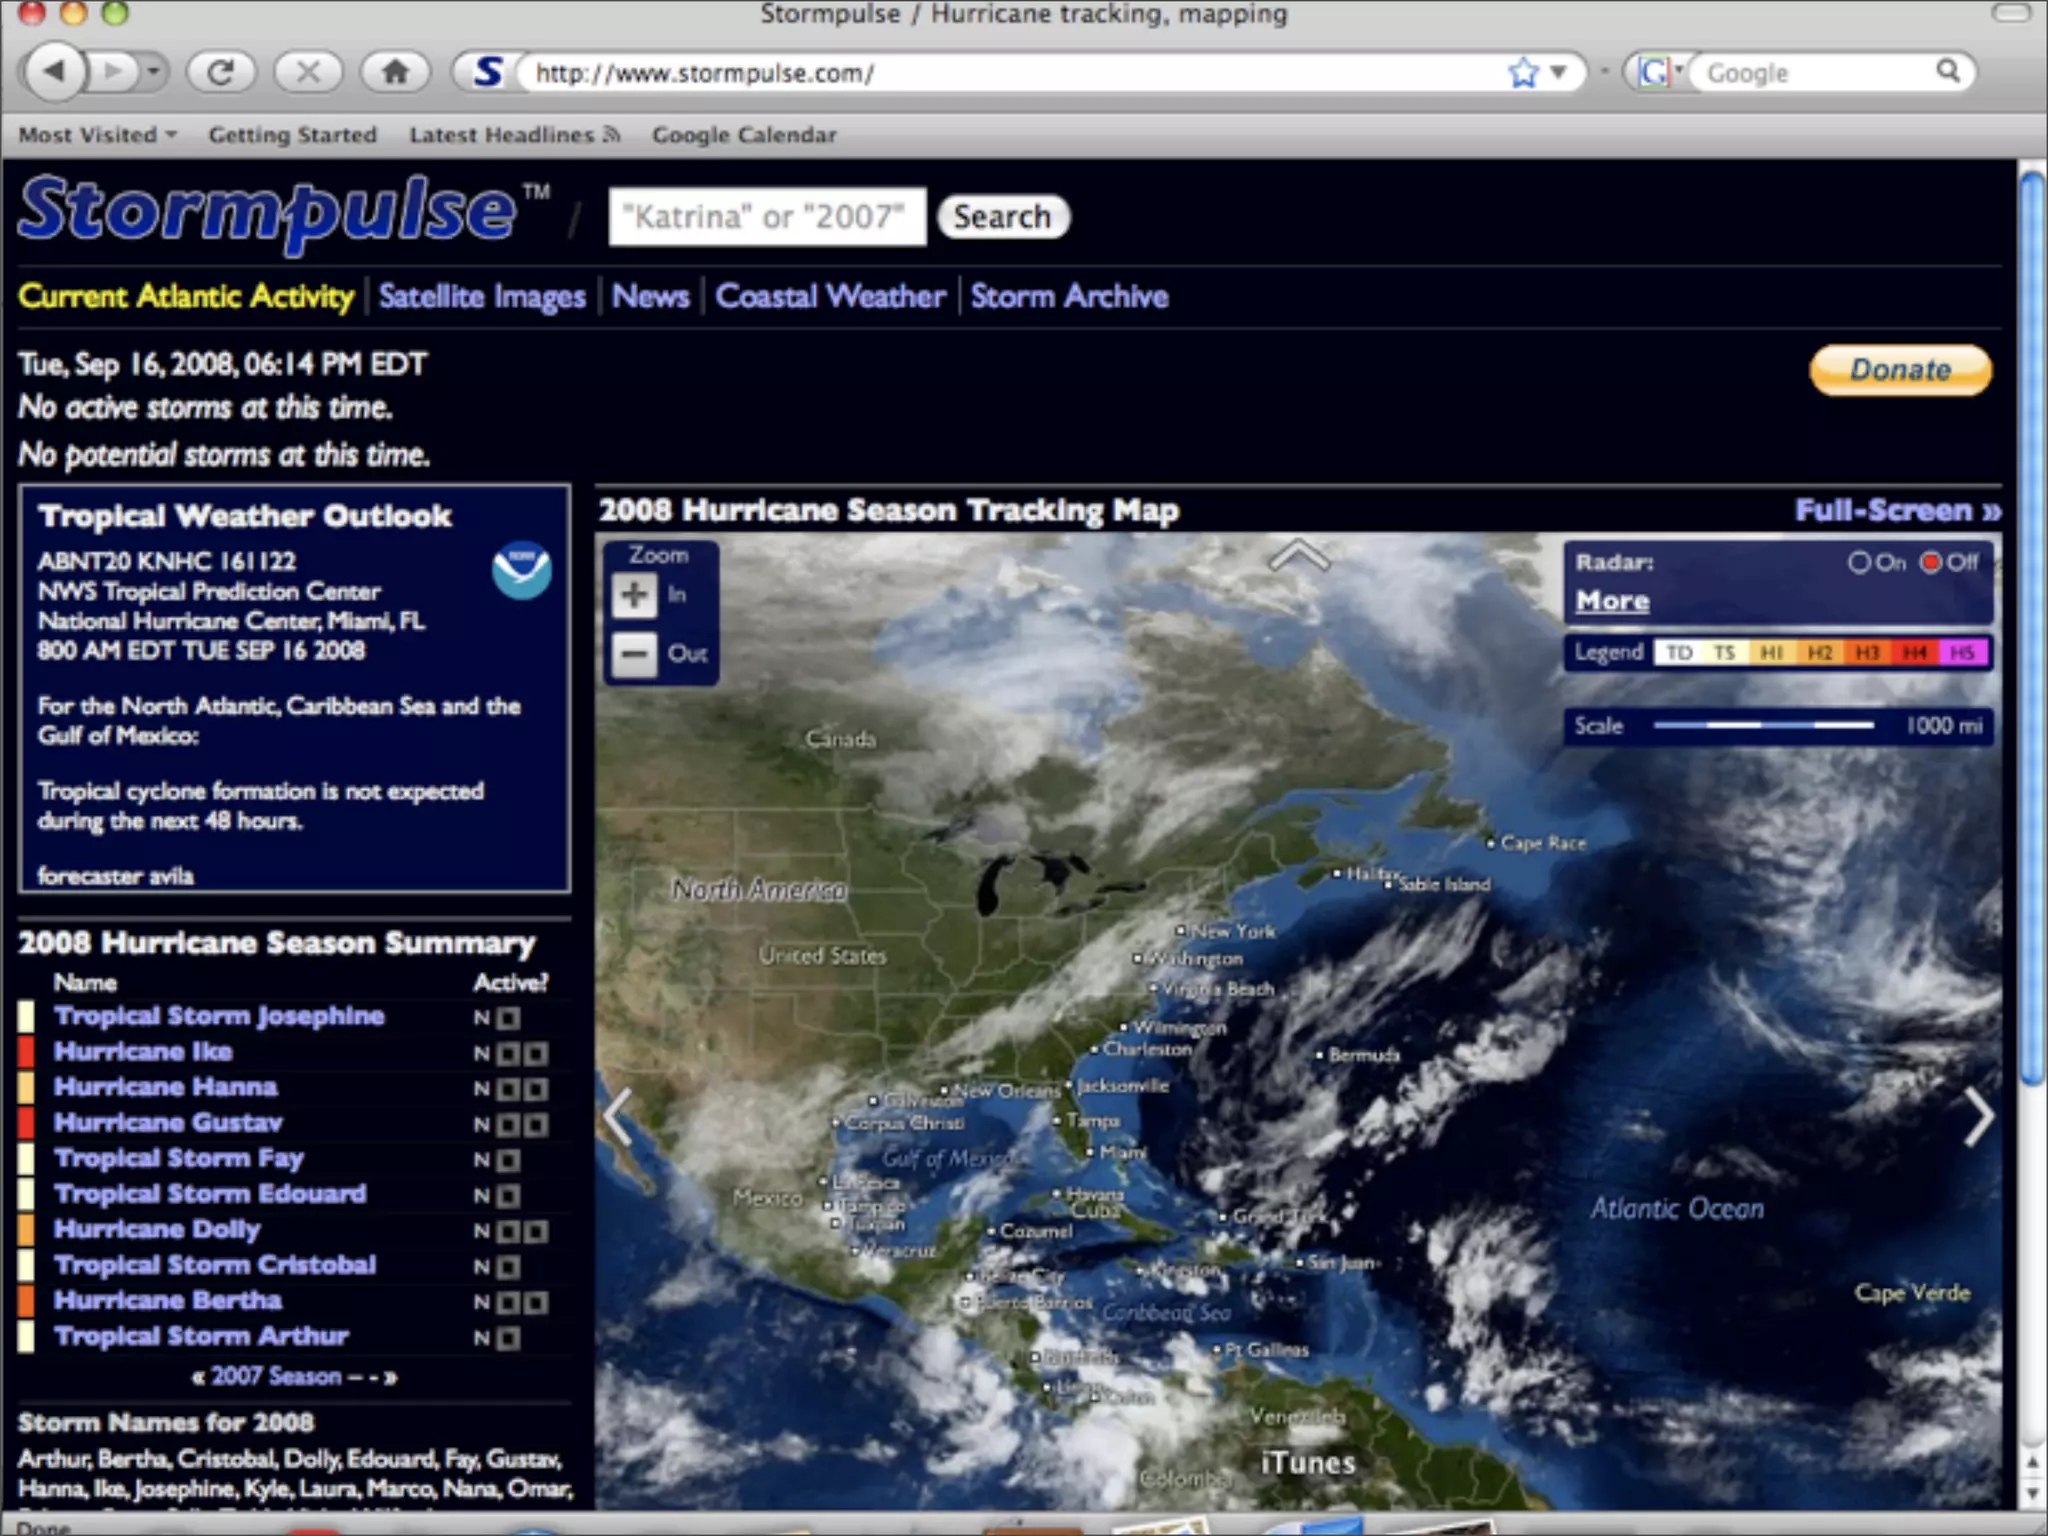Open the Hurricane Ike link
Viewport: 2048px width, 1536px height.
pyautogui.click(x=143, y=1052)
